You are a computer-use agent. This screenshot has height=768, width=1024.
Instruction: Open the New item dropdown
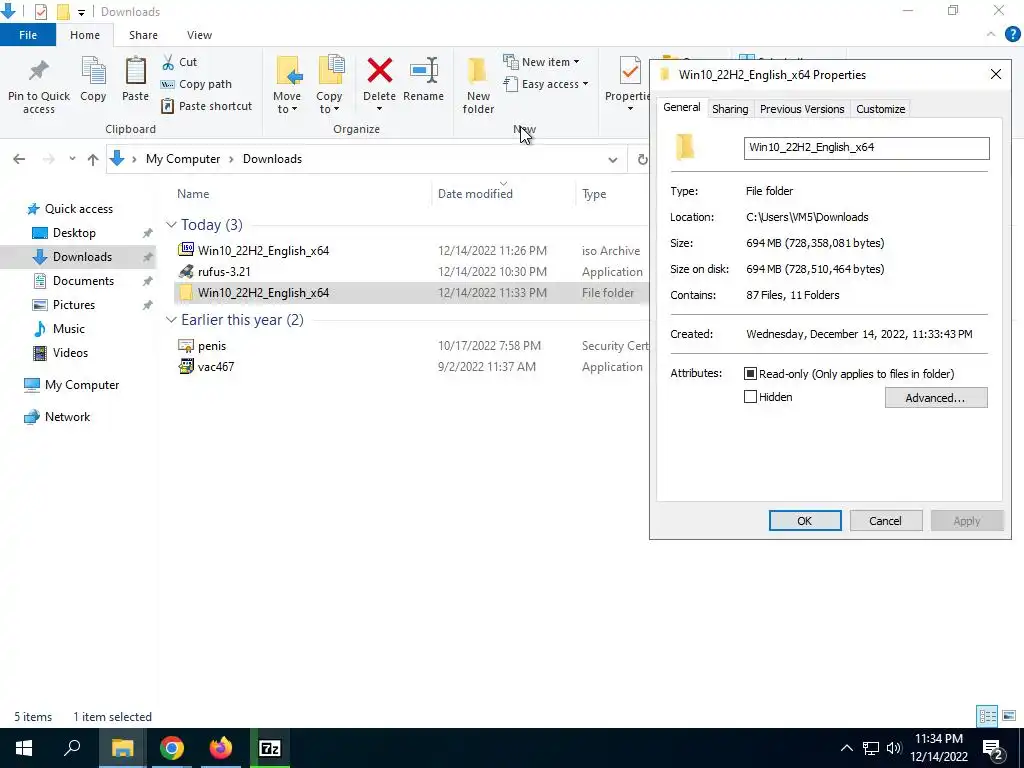541,62
